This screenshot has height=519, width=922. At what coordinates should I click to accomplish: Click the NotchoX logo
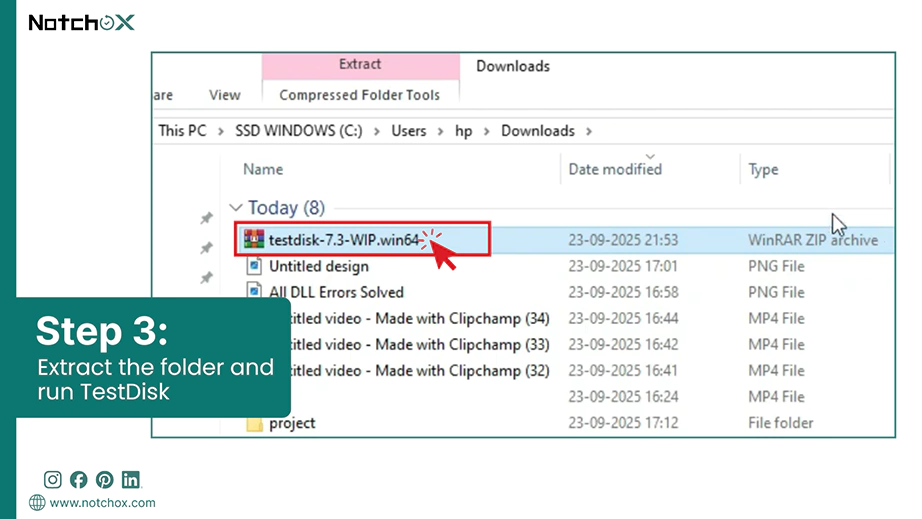tap(82, 22)
